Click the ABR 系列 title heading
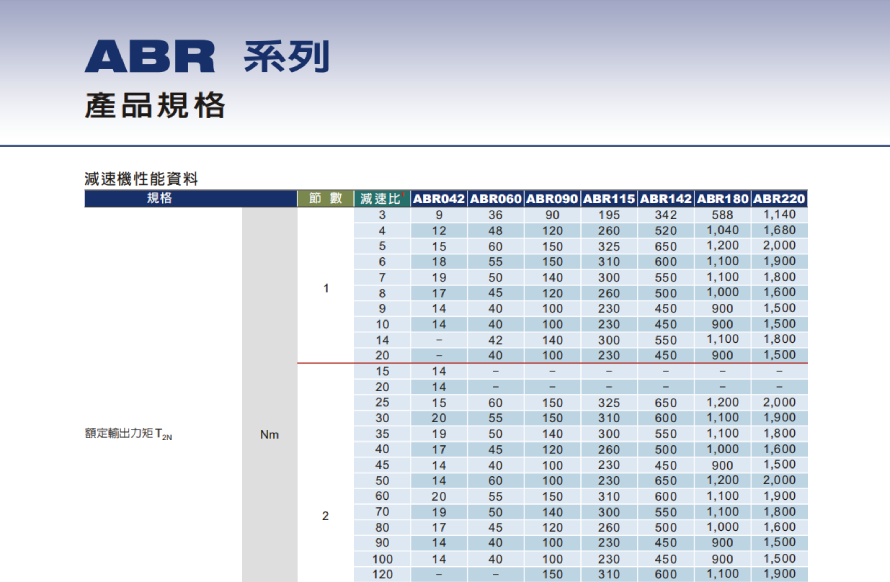Viewport: 890px width, 582px height. pyautogui.click(x=207, y=57)
